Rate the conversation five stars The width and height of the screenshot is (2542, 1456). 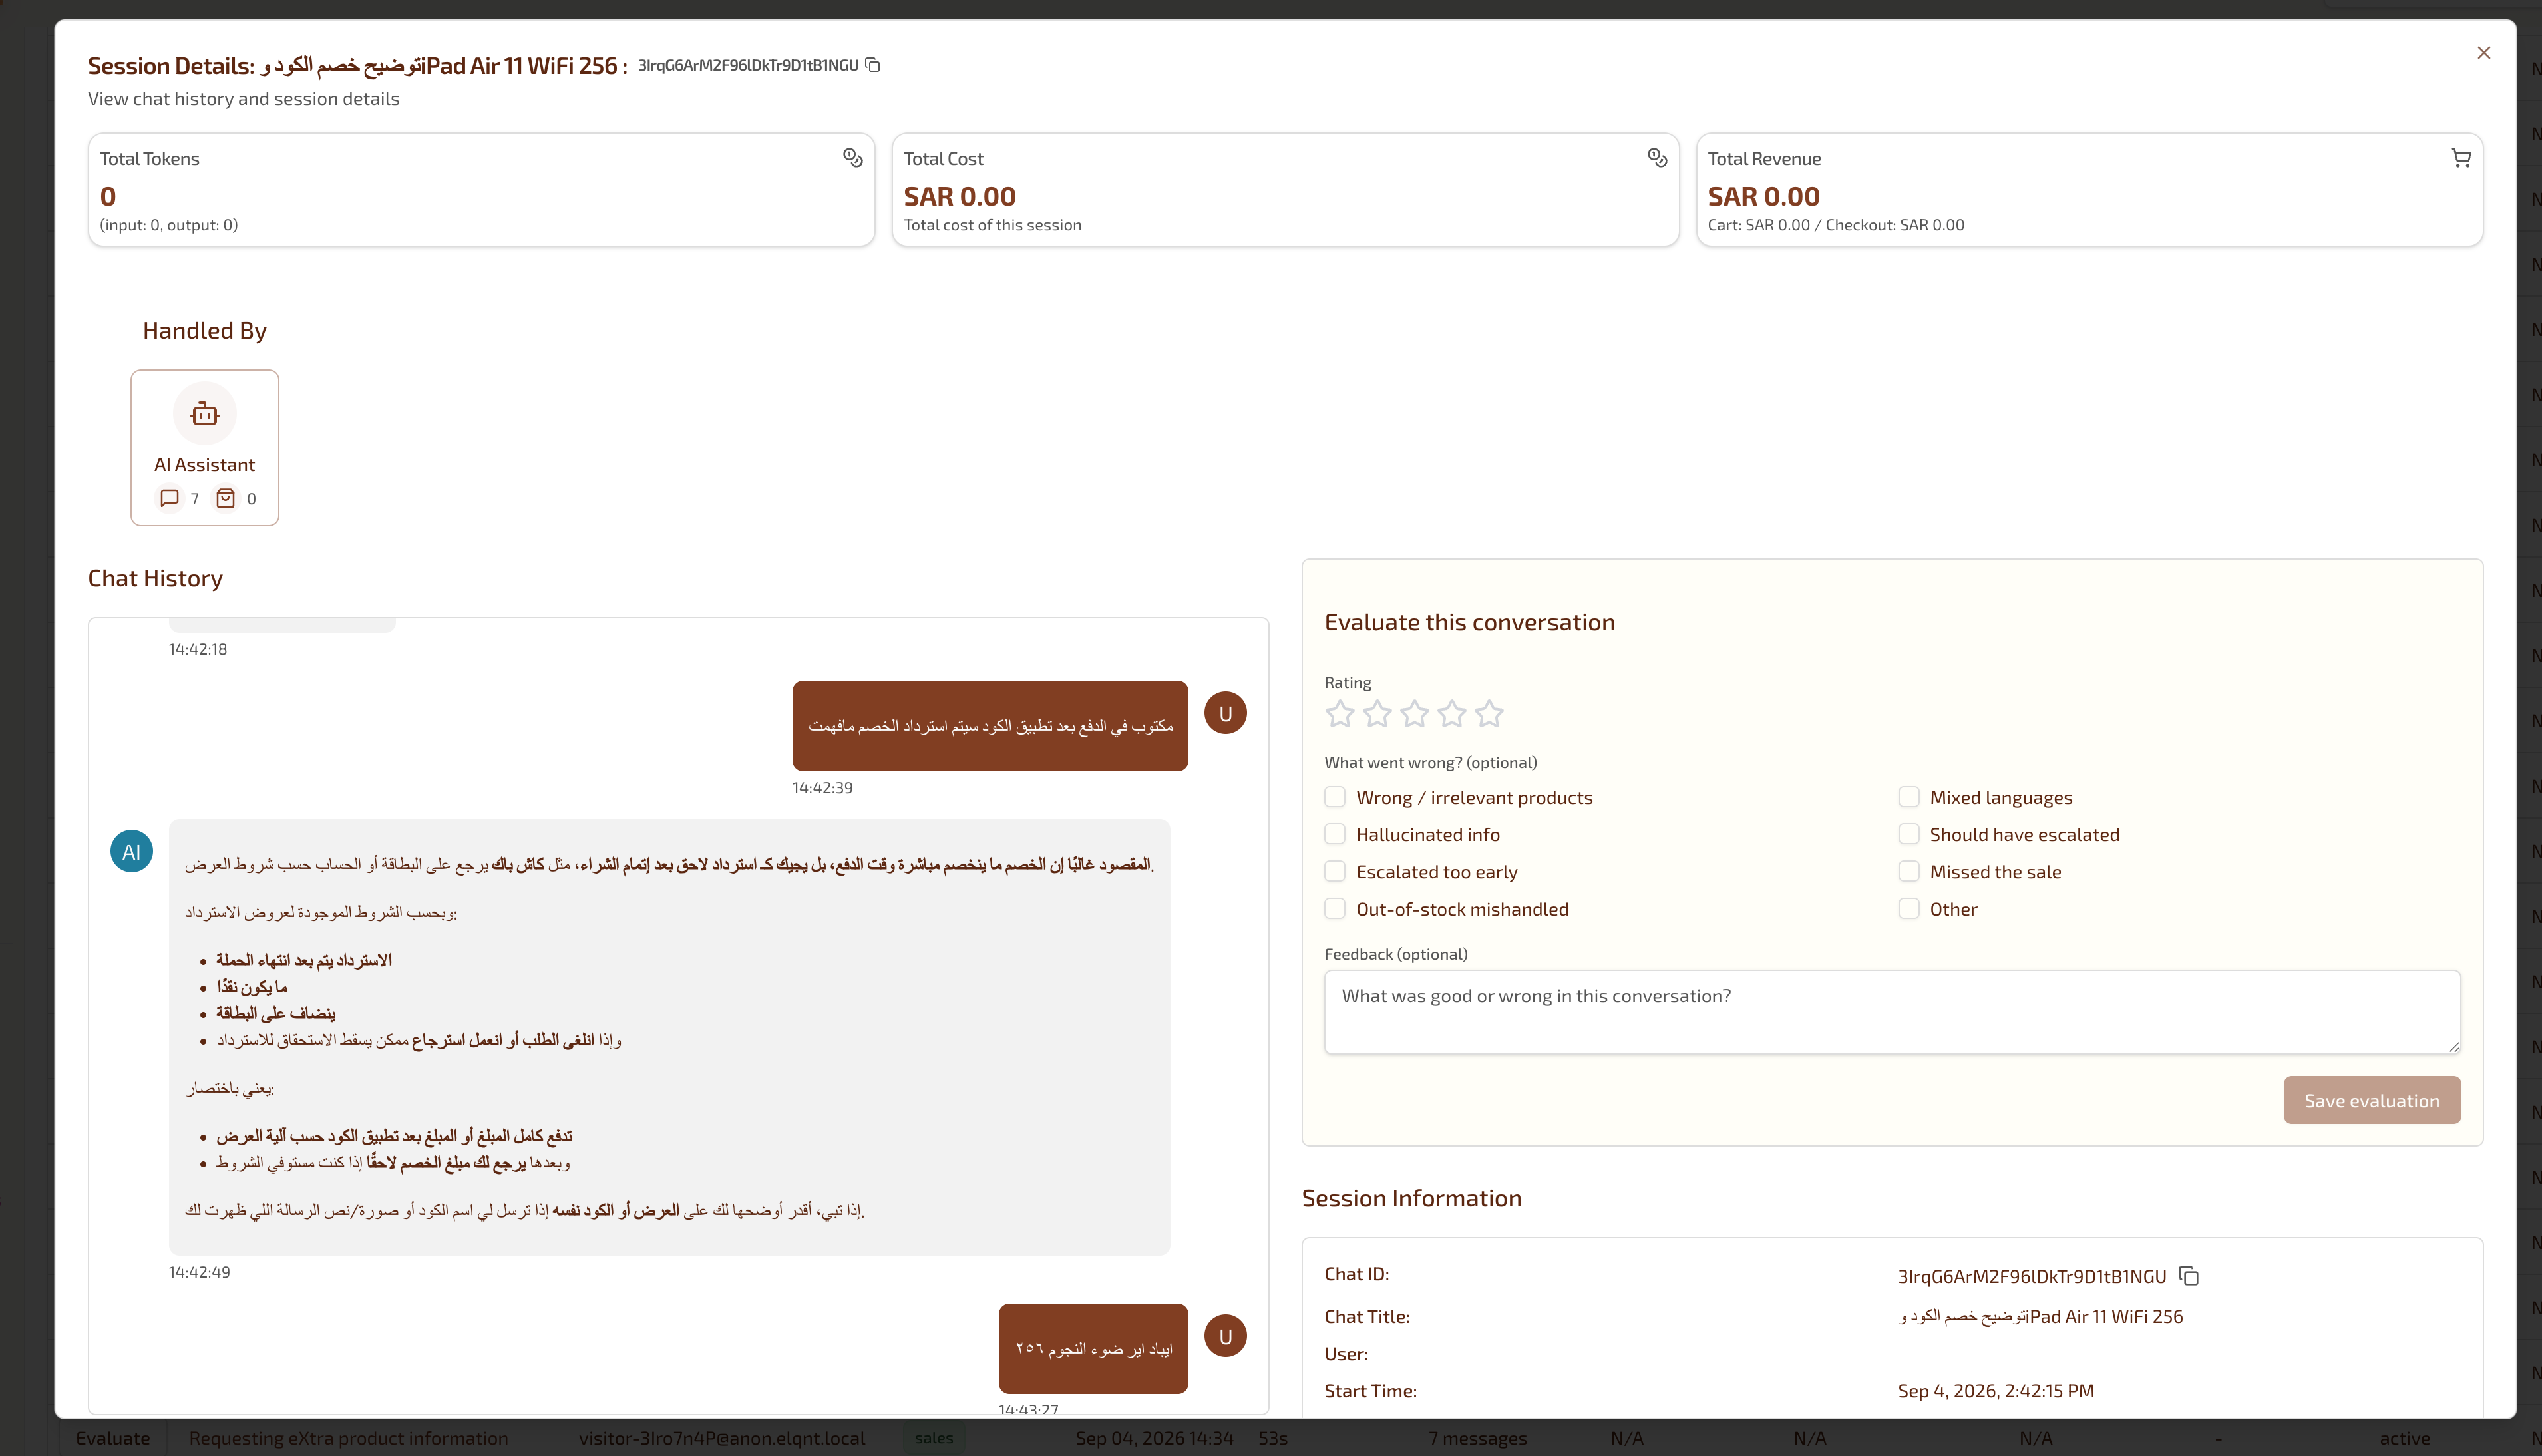coord(1489,714)
